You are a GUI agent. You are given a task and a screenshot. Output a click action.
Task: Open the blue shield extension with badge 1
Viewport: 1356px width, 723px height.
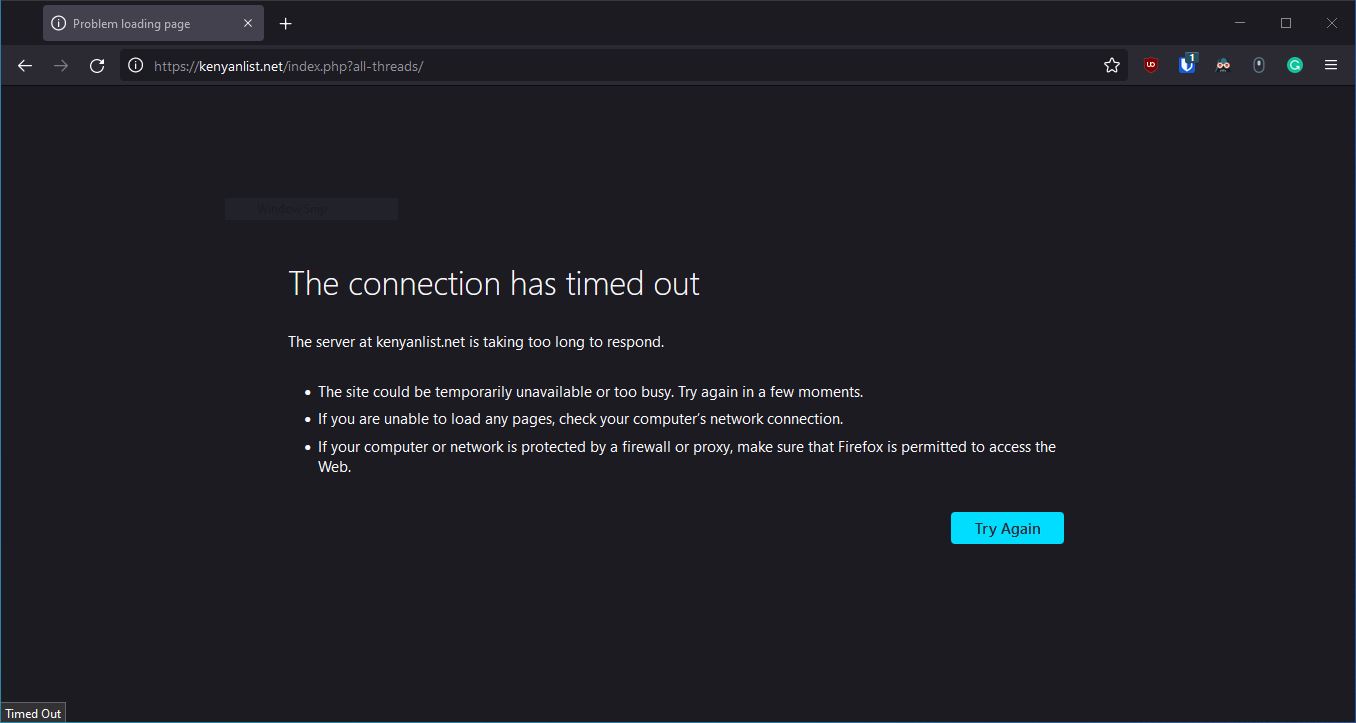coord(1187,66)
